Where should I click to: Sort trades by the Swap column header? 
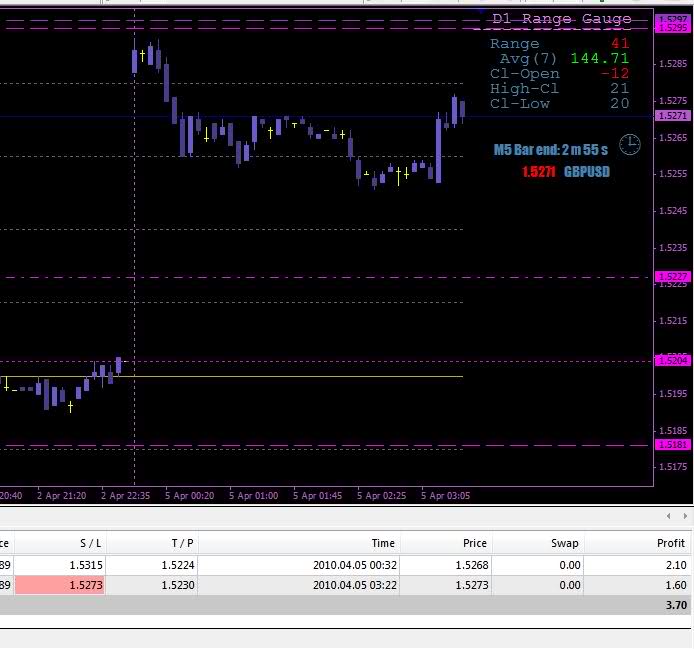point(538,543)
